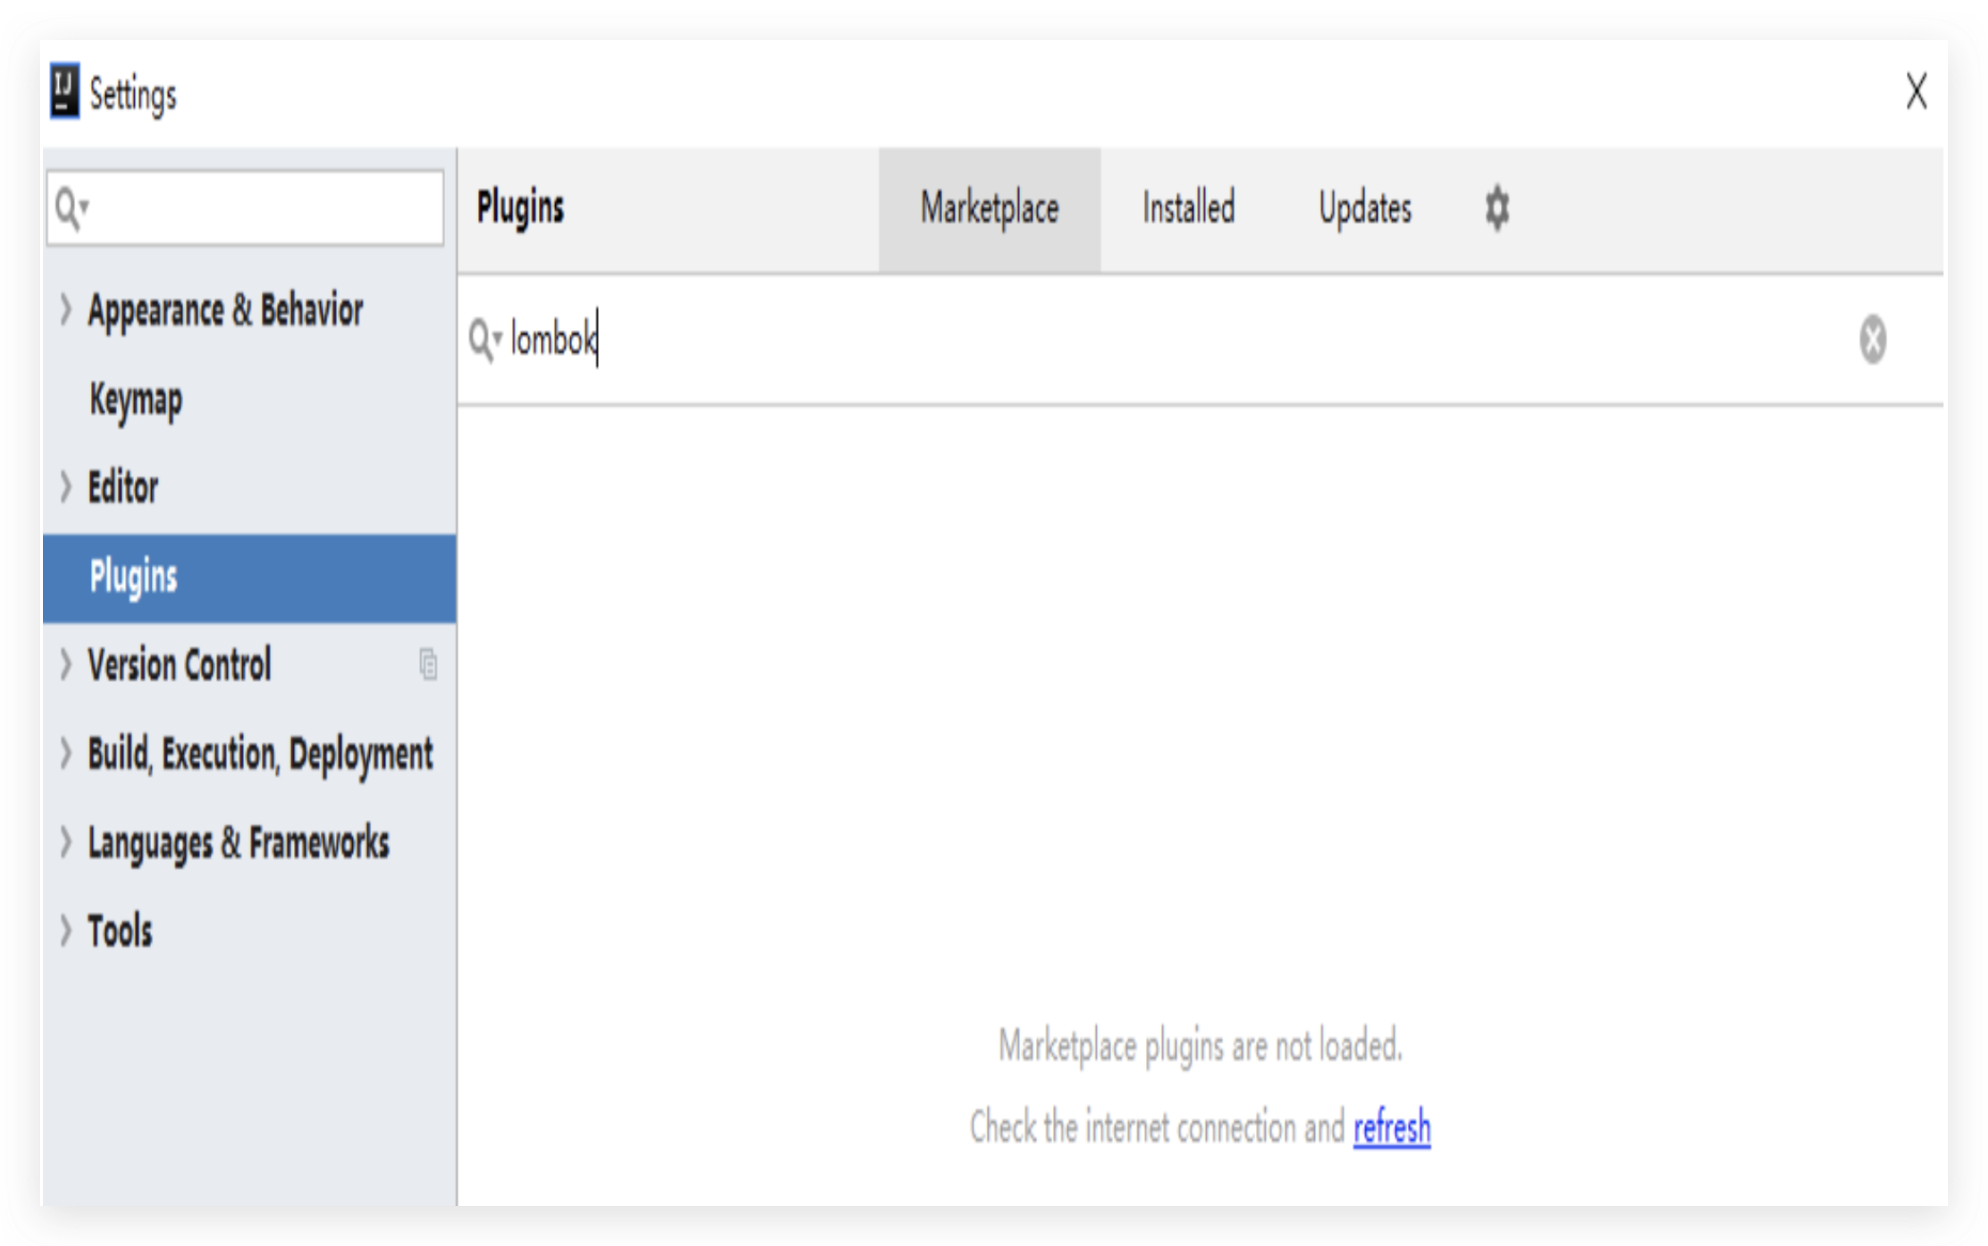Click 'Marketplace plugins are not loaded.' text
The width and height of the screenshot is (1988, 1246).
(x=1200, y=1046)
